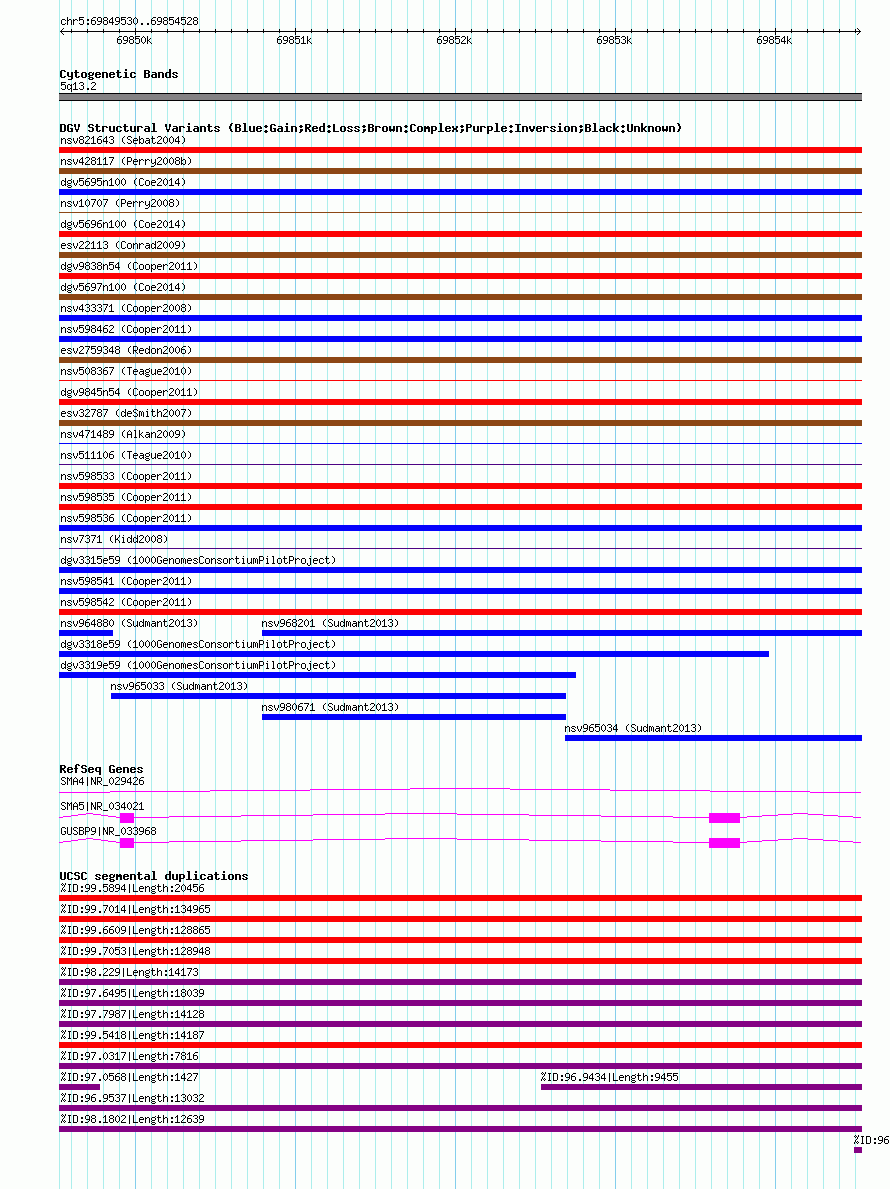The height and width of the screenshot is (1189, 890).
Task: Select variant esv22113 (Conrad2009)
Action: tap(123, 246)
